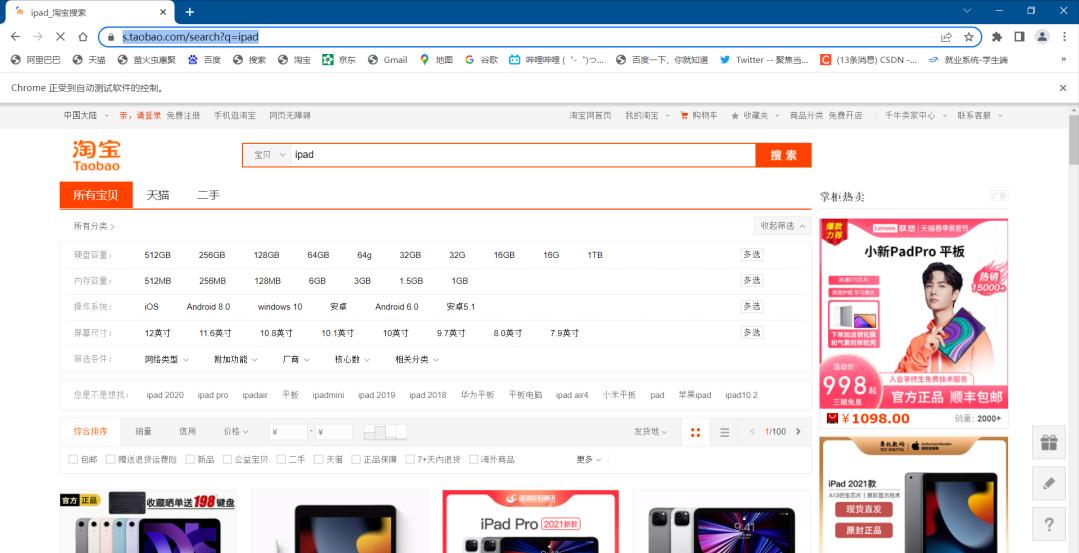Click the browser back arrow
Image resolution: width=1079 pixels, height=553 pixels.
[x=15, y=36]
